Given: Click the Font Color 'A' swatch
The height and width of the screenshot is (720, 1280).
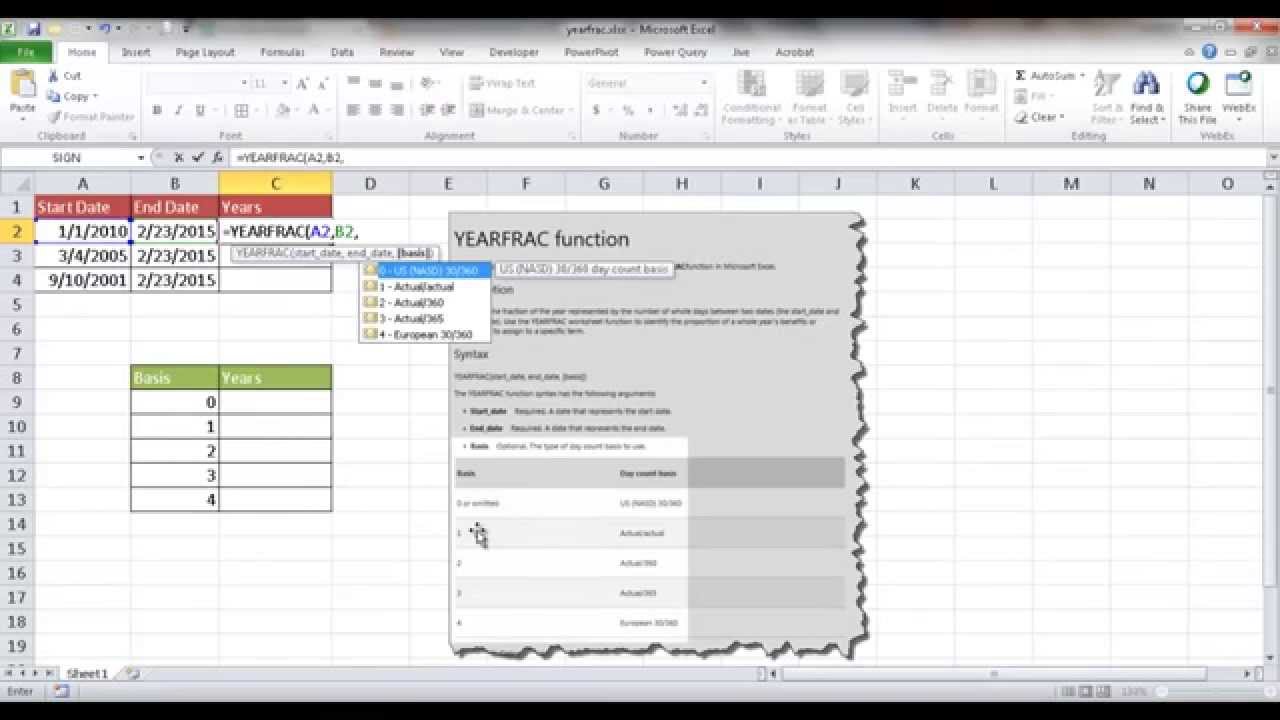Looking at the screenshot, I should [314, 111].
